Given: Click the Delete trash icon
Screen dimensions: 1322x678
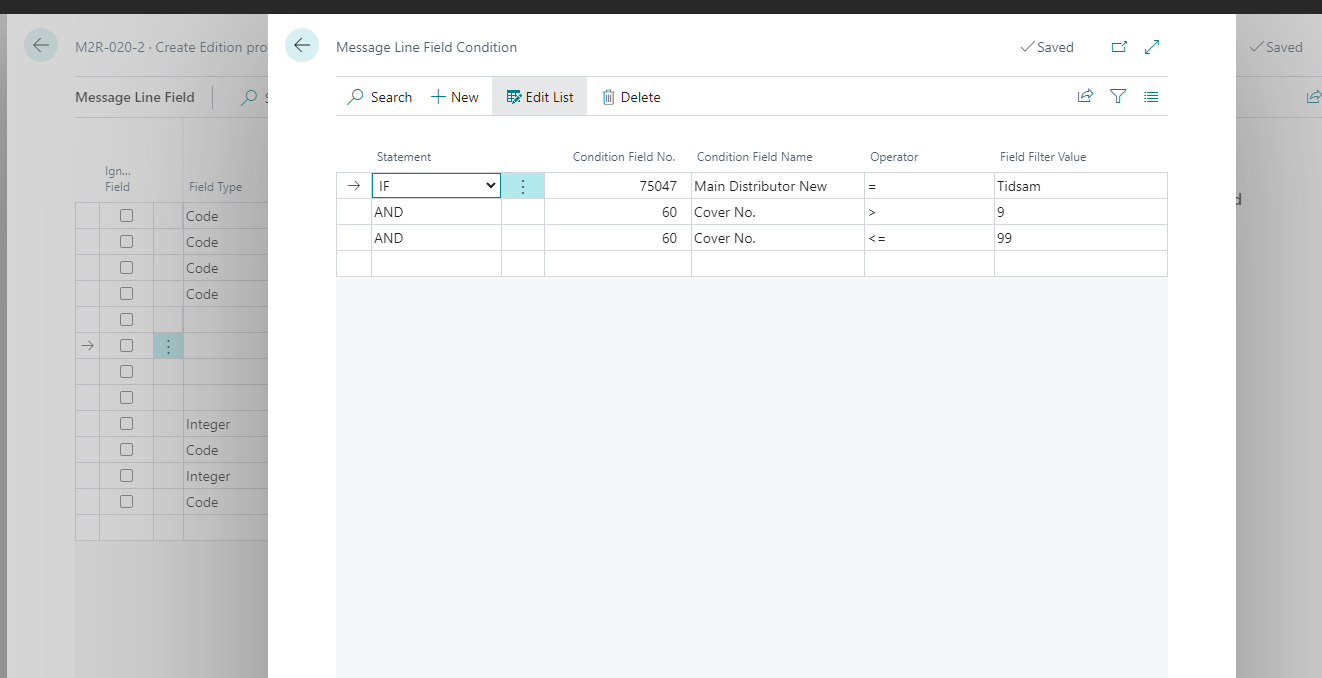Looking at the screenshot, I should tap(631, 96).
